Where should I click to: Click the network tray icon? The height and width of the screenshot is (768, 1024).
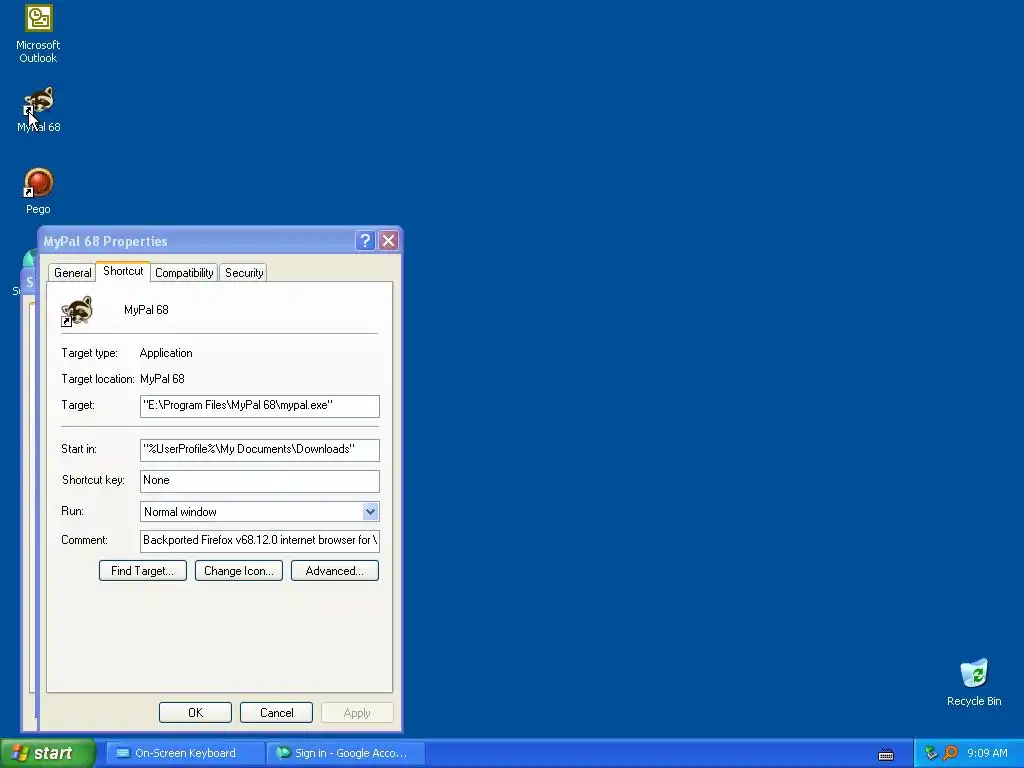point(931,753)
